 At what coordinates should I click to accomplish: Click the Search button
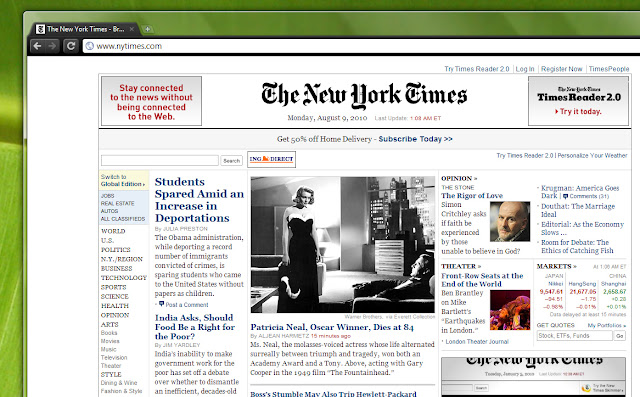231,161
